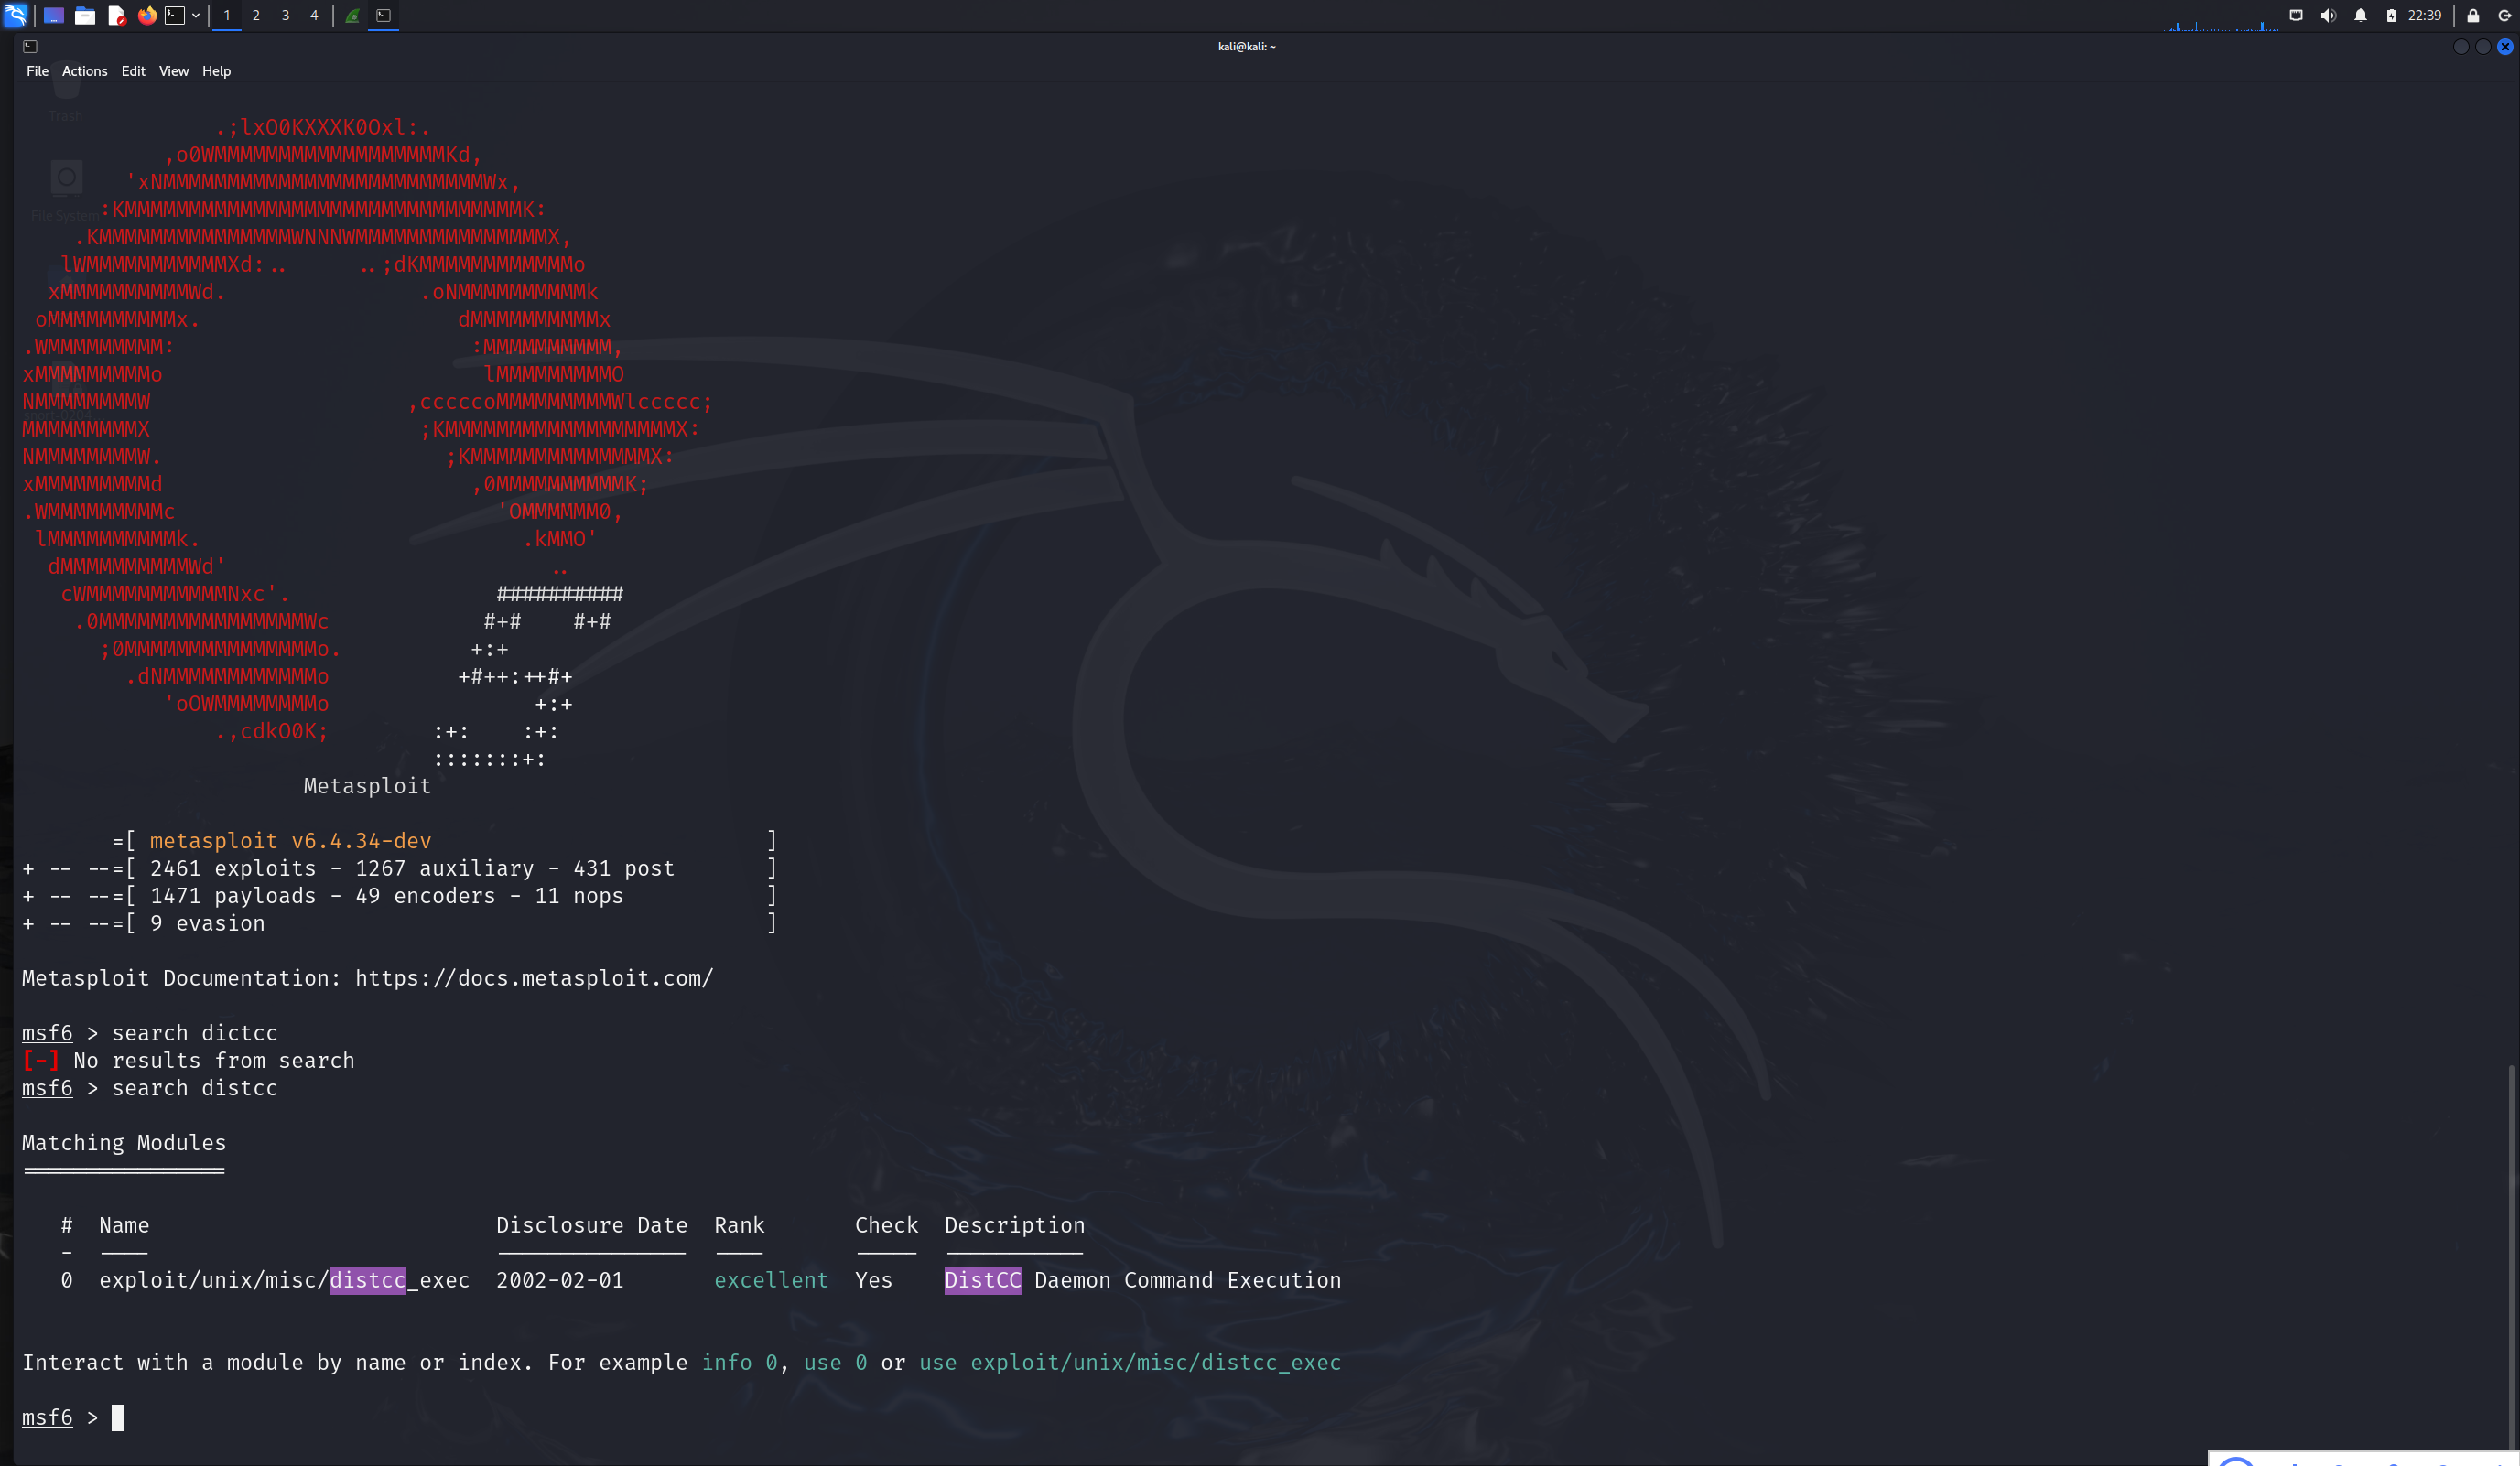2520x1466 pixels.
Task: Open the File menu
Action: click(x=37, y=71)
